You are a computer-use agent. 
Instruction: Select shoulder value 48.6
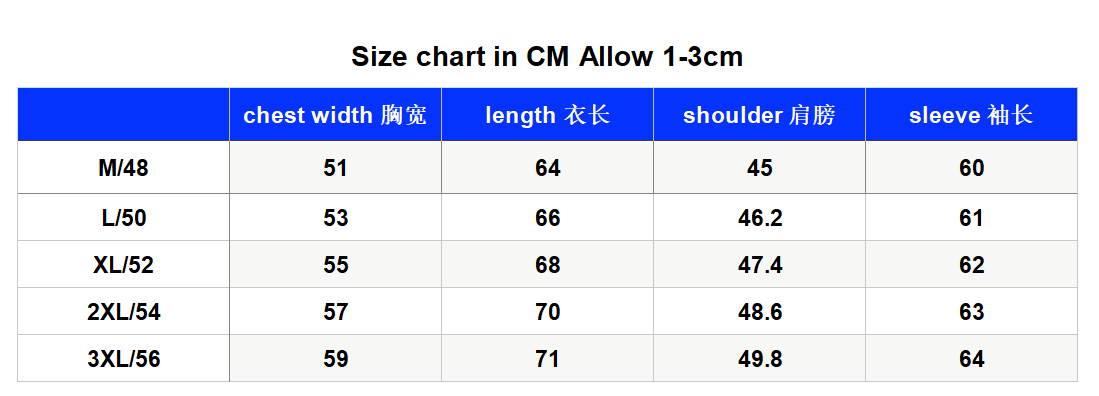tap(760, 312)
